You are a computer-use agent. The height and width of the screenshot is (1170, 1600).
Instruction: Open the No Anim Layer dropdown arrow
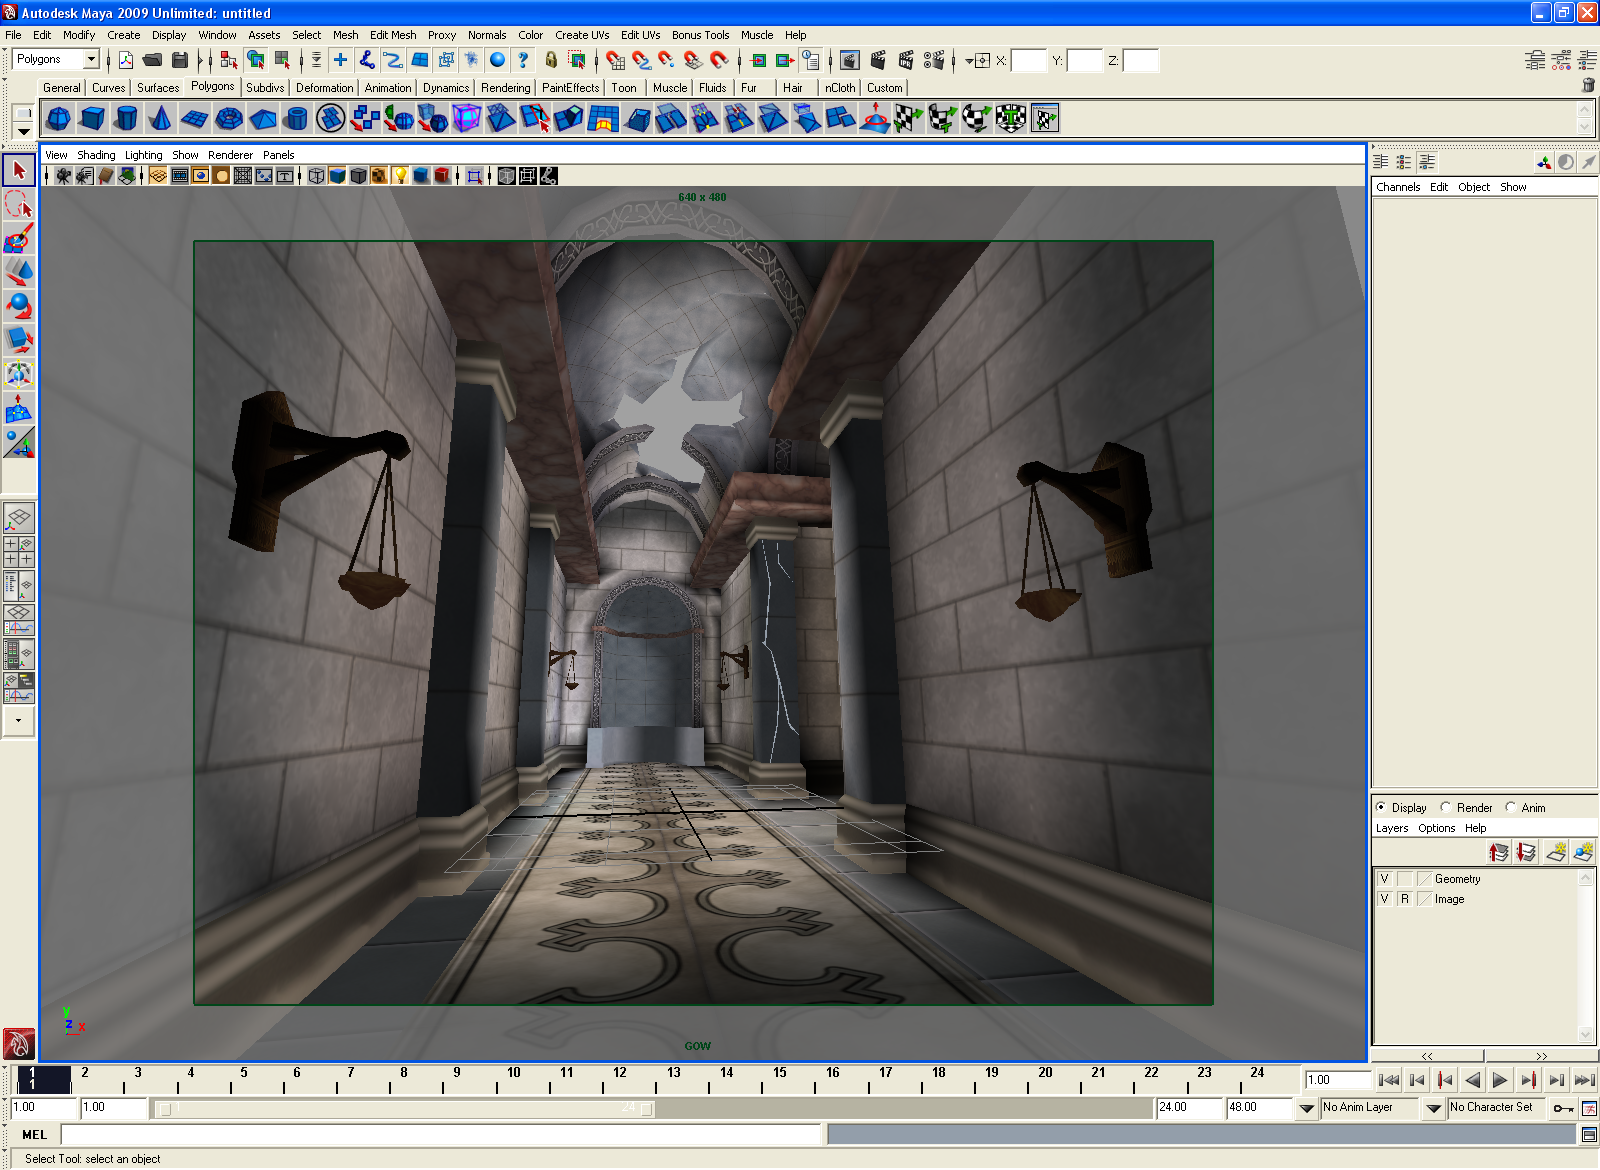pos(1306,1108)
